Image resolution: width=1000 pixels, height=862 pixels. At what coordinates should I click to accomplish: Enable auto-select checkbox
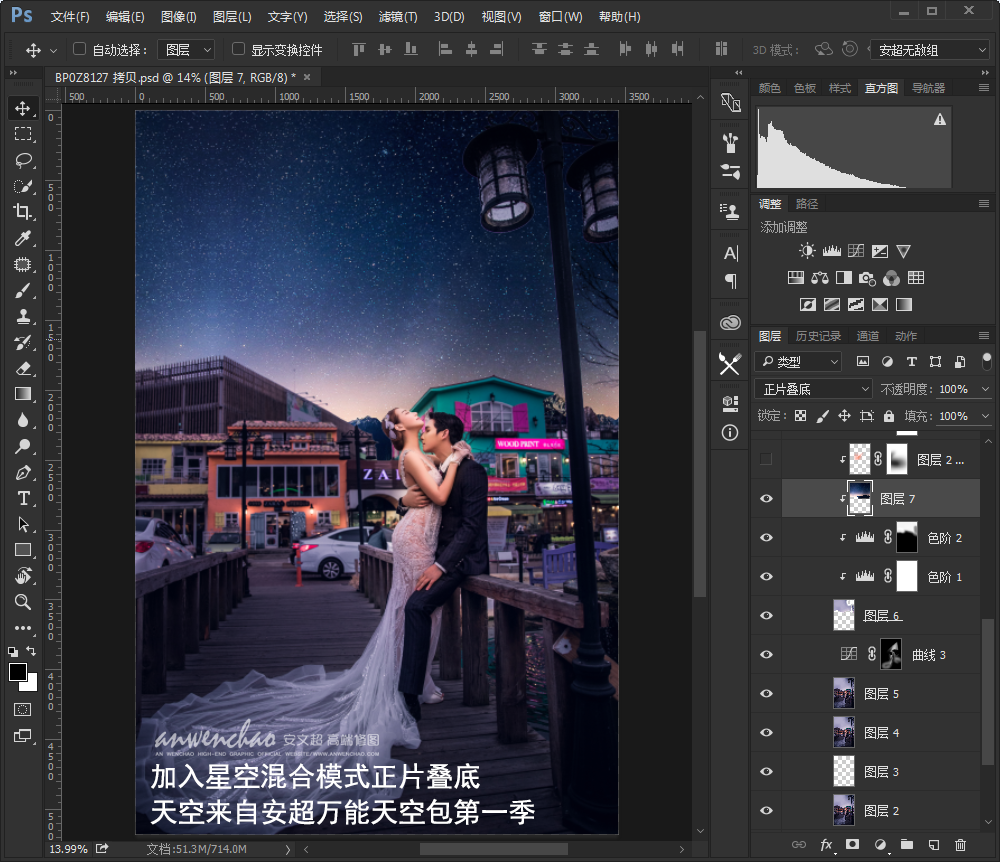[x=80, y=49]
